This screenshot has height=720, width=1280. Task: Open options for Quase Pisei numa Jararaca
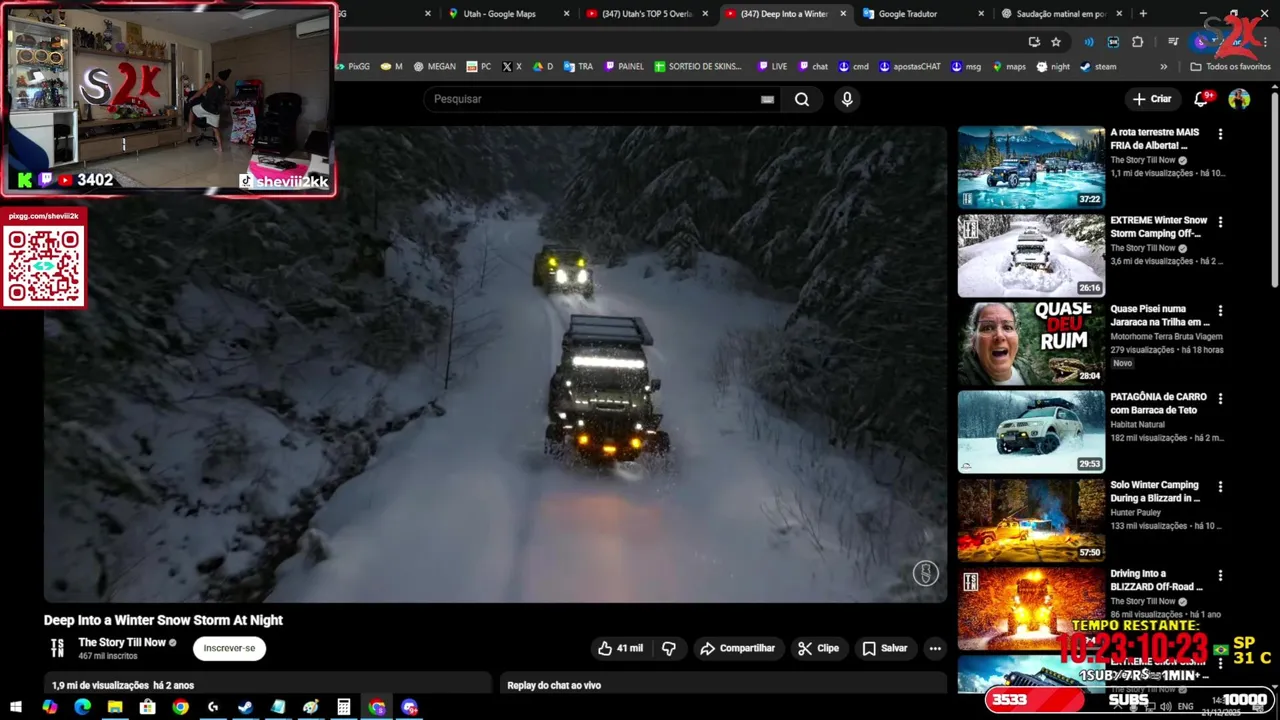click(1220, 311)
